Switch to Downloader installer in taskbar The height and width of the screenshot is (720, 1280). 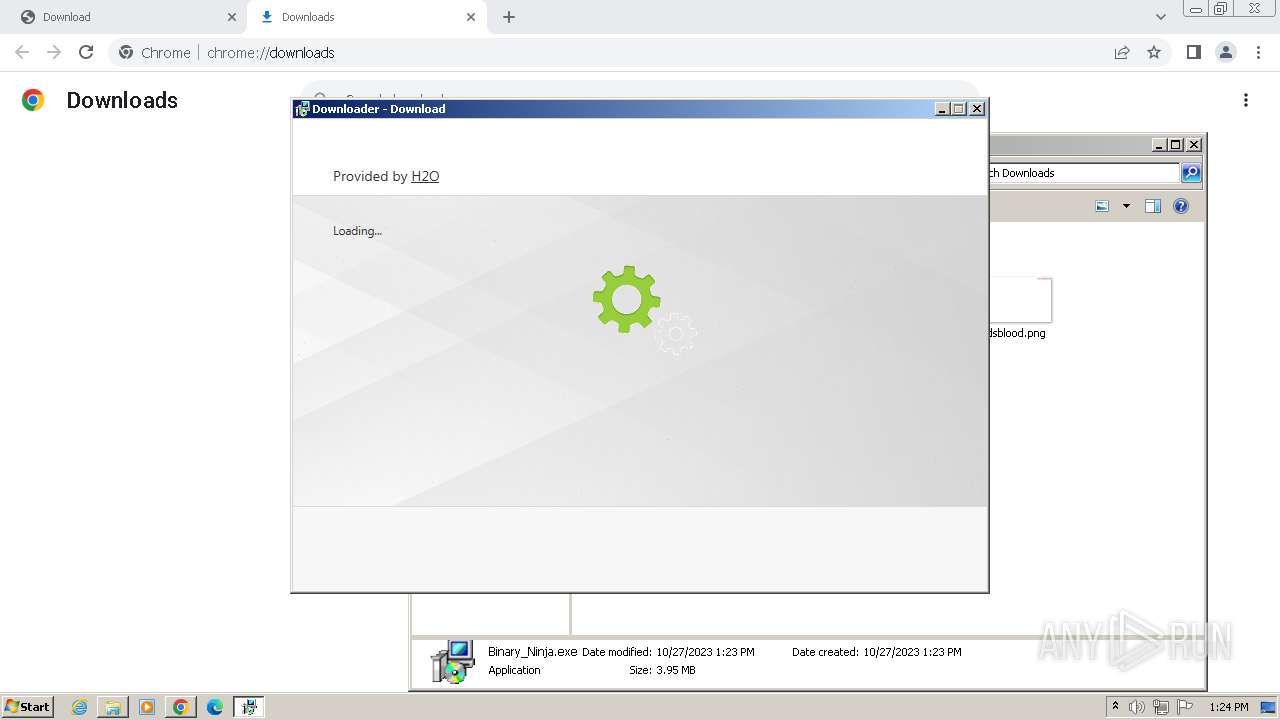[249, 707]
